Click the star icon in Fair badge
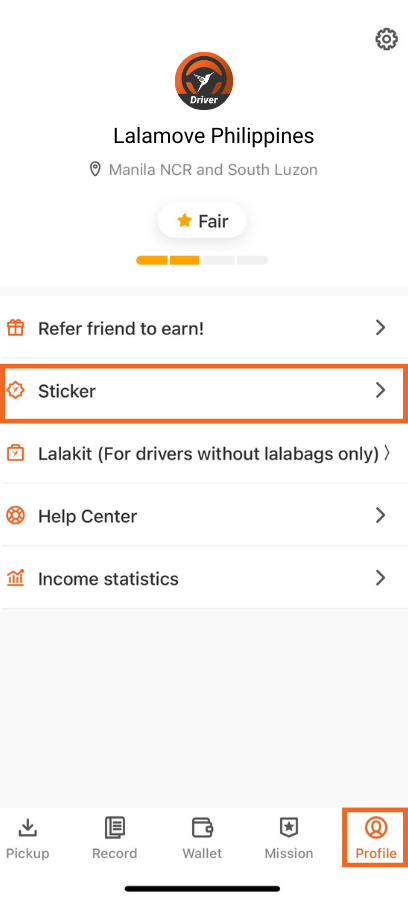Screen dimensions: 408x900 coord(184,220)
